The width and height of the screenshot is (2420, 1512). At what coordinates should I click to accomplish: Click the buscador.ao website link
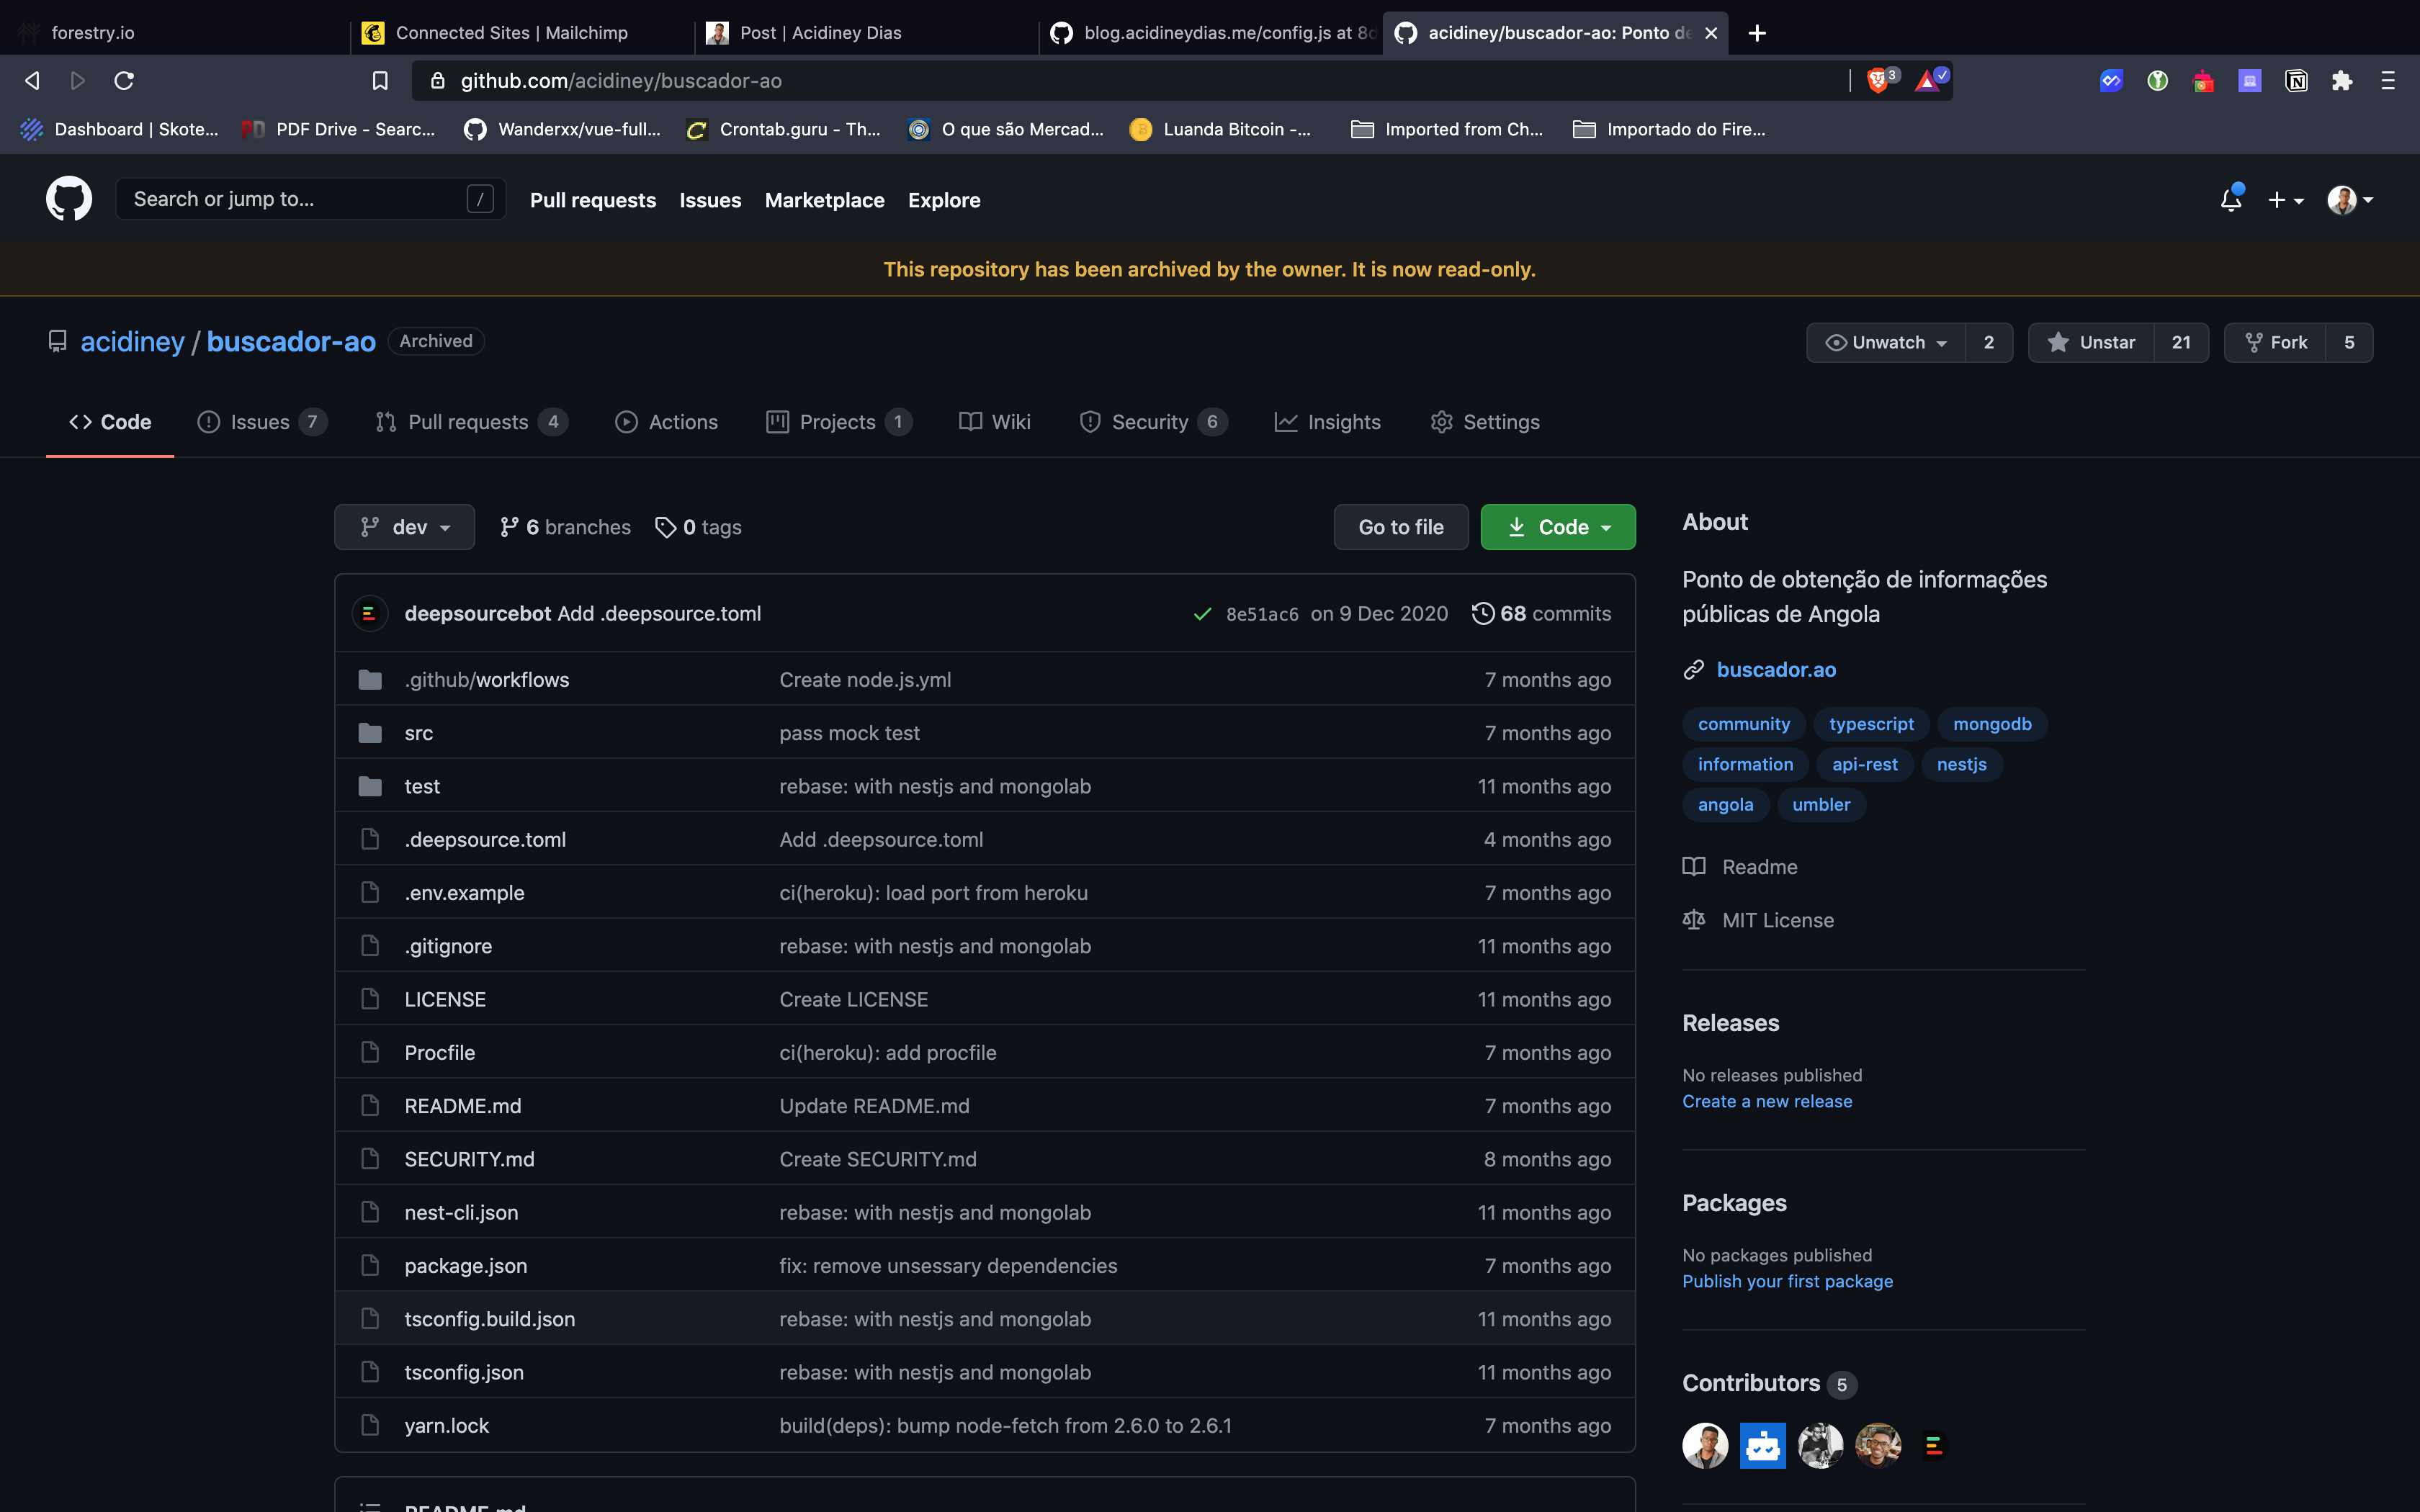point(1776,670)
